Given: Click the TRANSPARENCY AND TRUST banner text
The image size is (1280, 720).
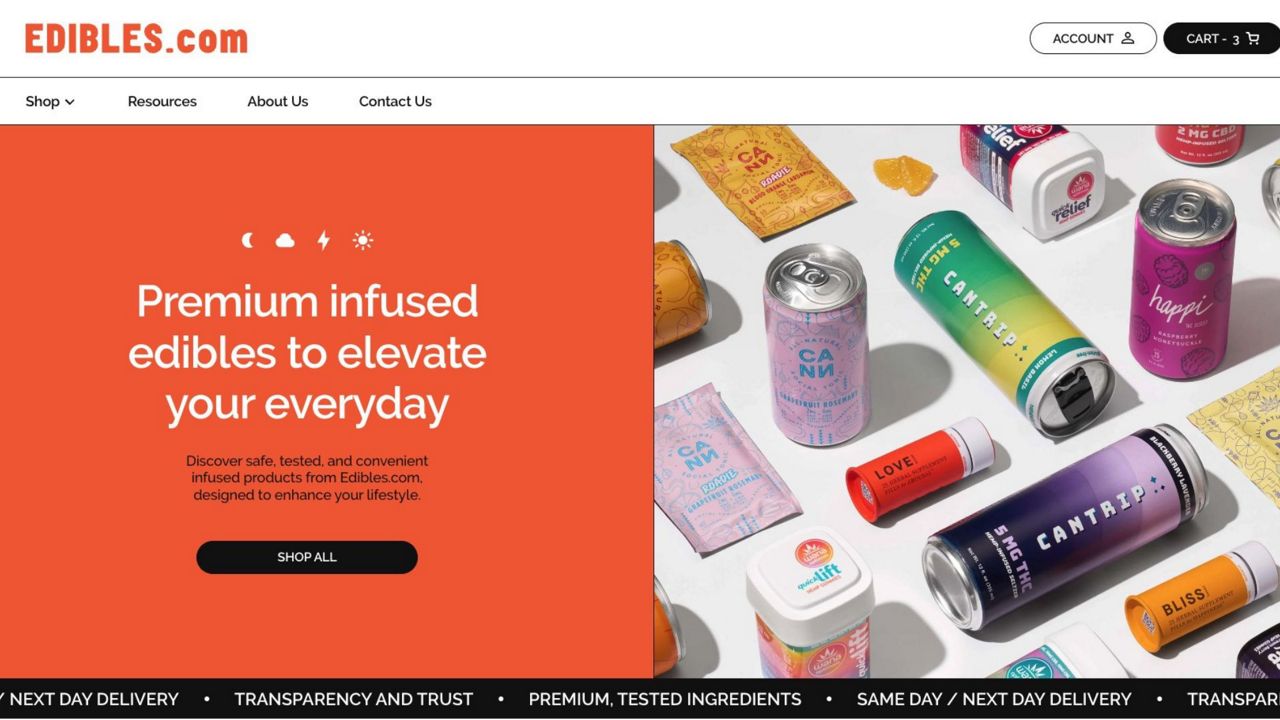Looking at the screenshot, I should coord(354,699).
